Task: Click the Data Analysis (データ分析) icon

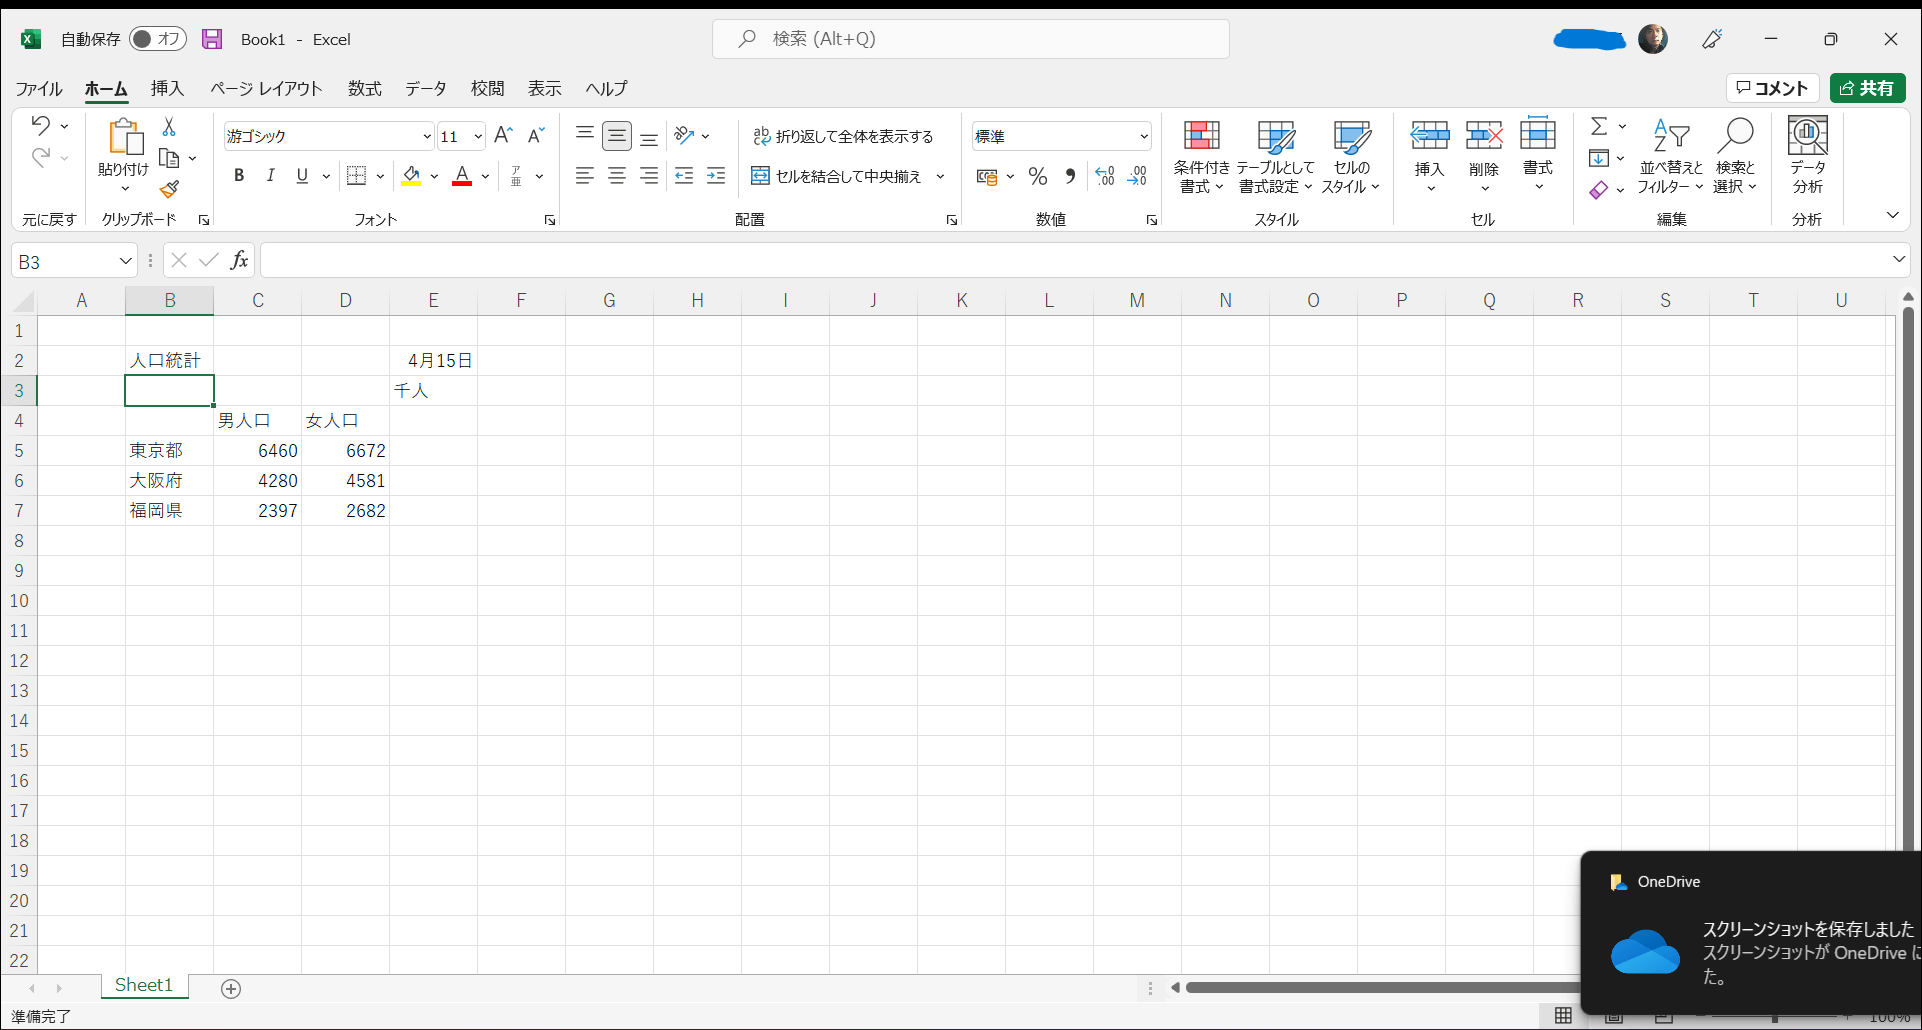Action: click(1807, 156)
